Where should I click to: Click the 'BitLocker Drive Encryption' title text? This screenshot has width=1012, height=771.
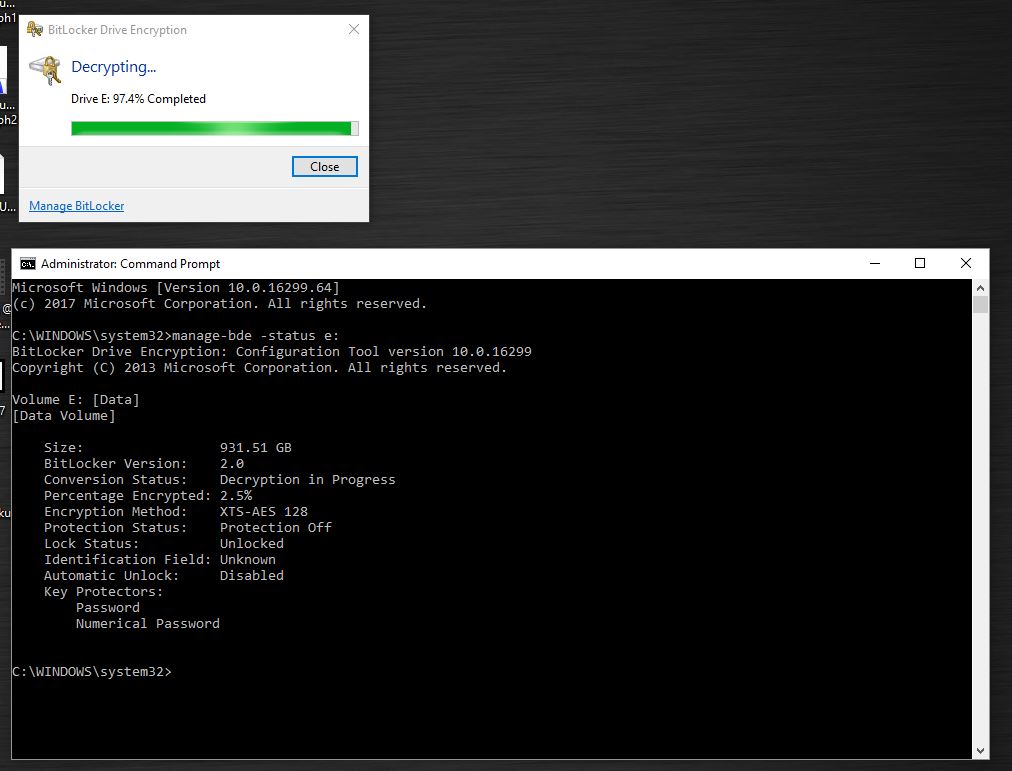click(117, 30)
